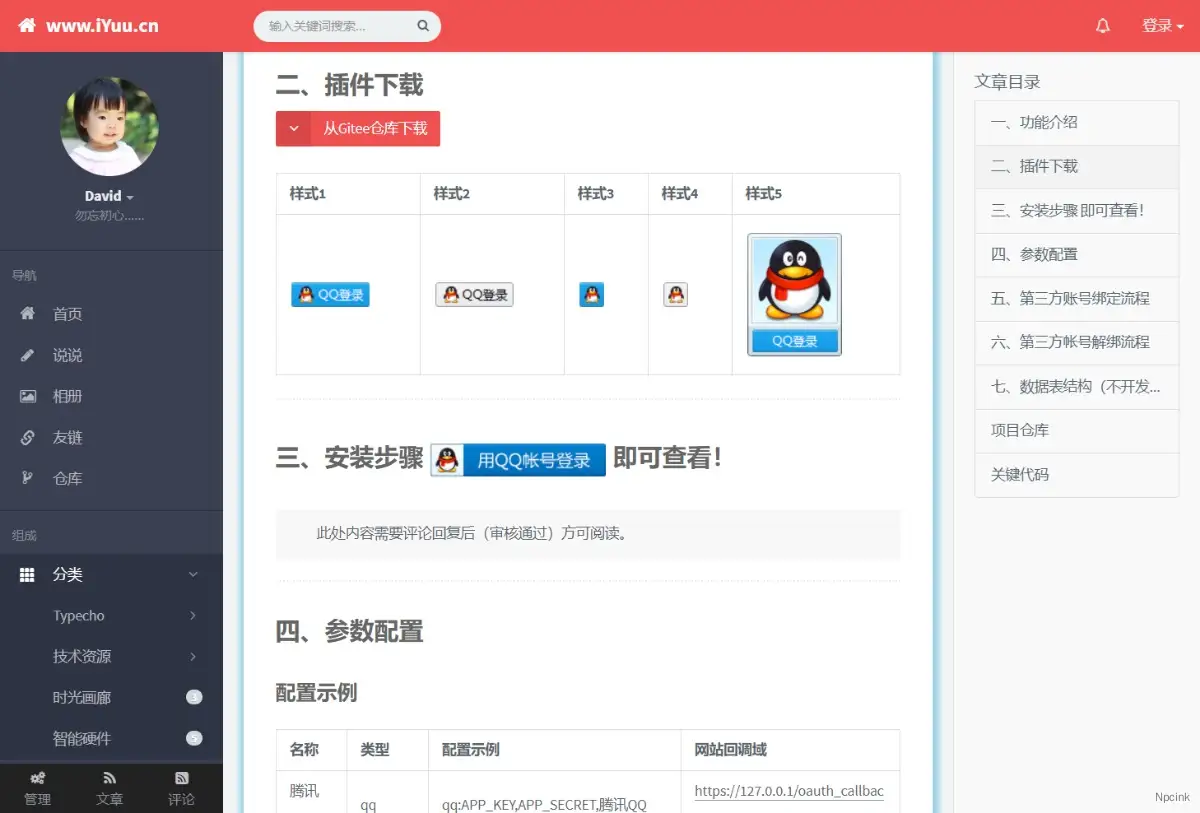
Task: Open the 127.0.0.1 oauth_callback link
Action: (x=789, y=791)
